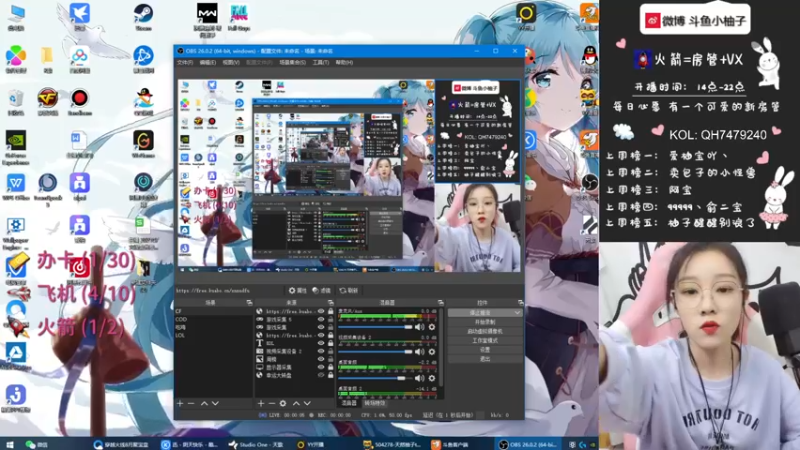Screen dimensions: 800x450
Task: Pop out the 来源 dock panel
Action: click(331, 303)
